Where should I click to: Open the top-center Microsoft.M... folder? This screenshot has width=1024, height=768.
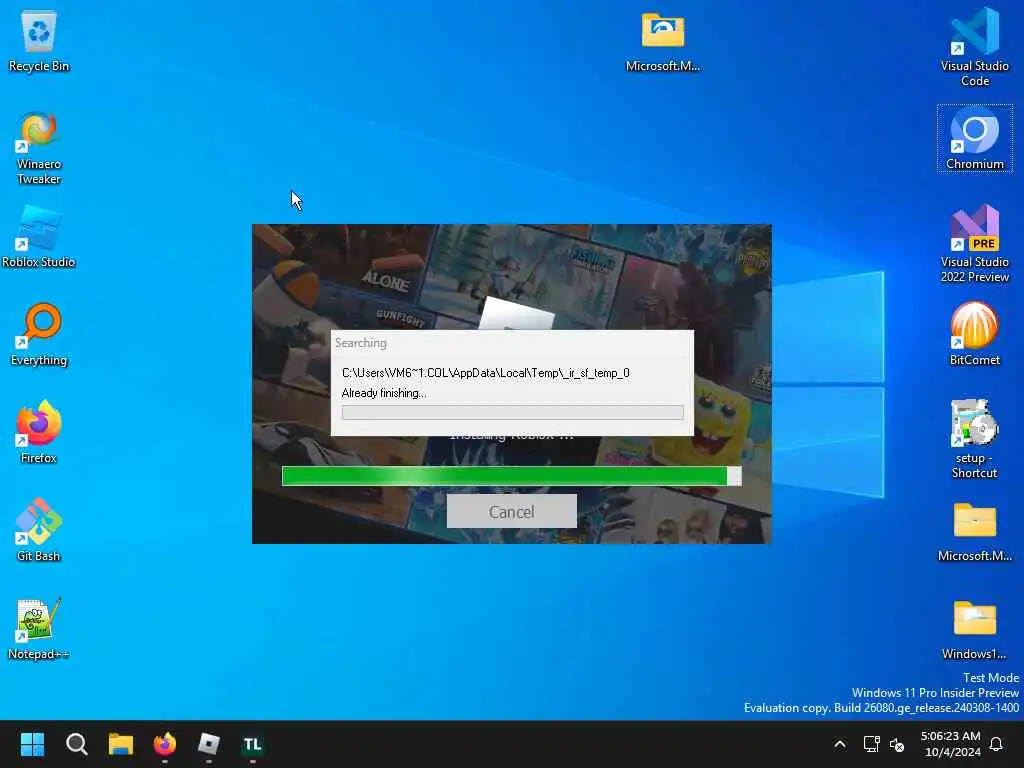coord(663,40)
